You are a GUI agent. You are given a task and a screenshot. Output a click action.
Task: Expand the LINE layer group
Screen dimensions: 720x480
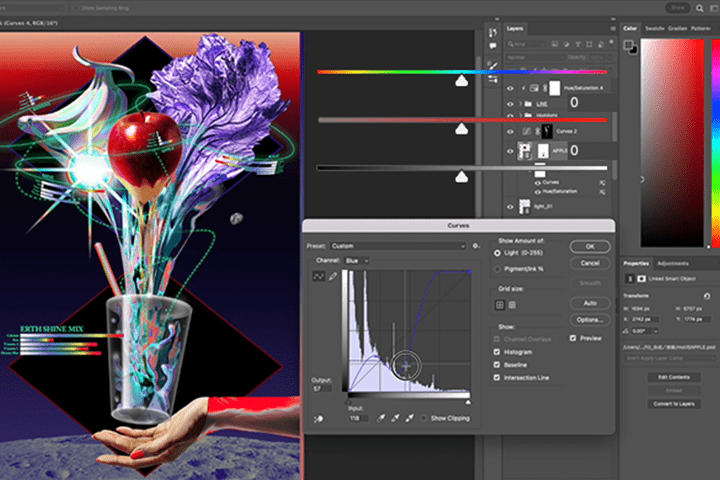point(521,104)
